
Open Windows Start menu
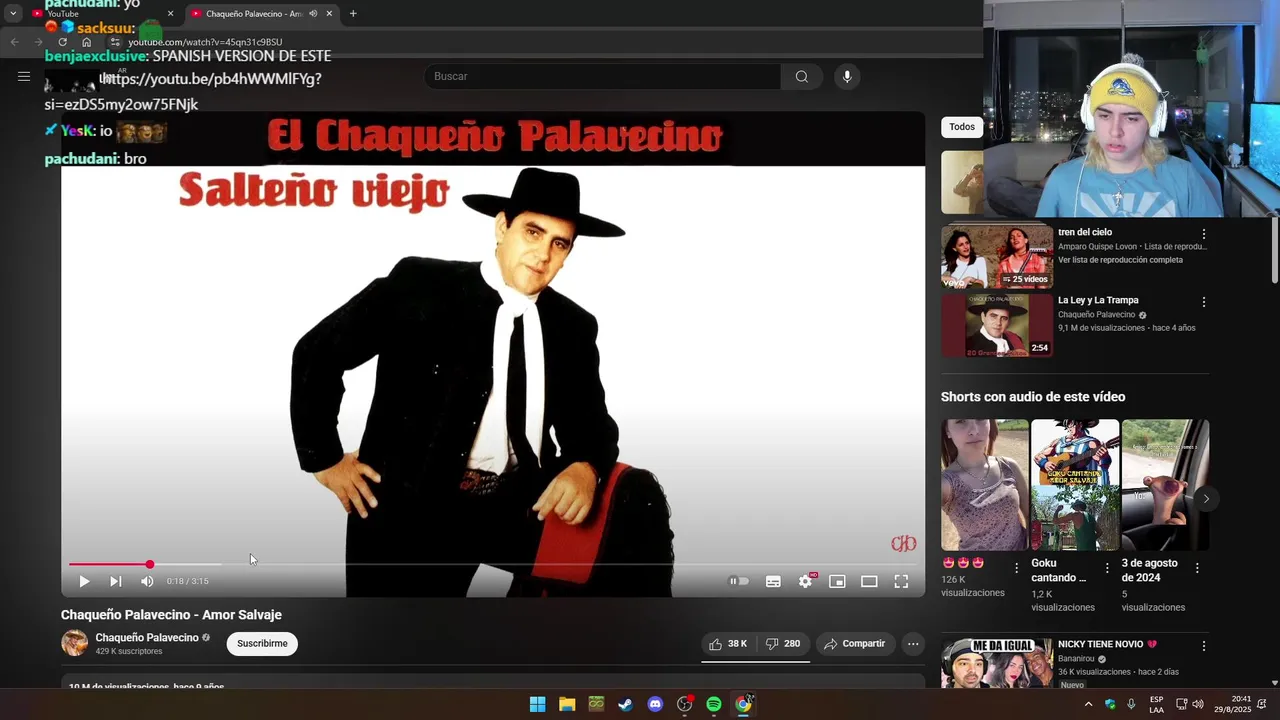pyautogui.click(x=537, y=704)
